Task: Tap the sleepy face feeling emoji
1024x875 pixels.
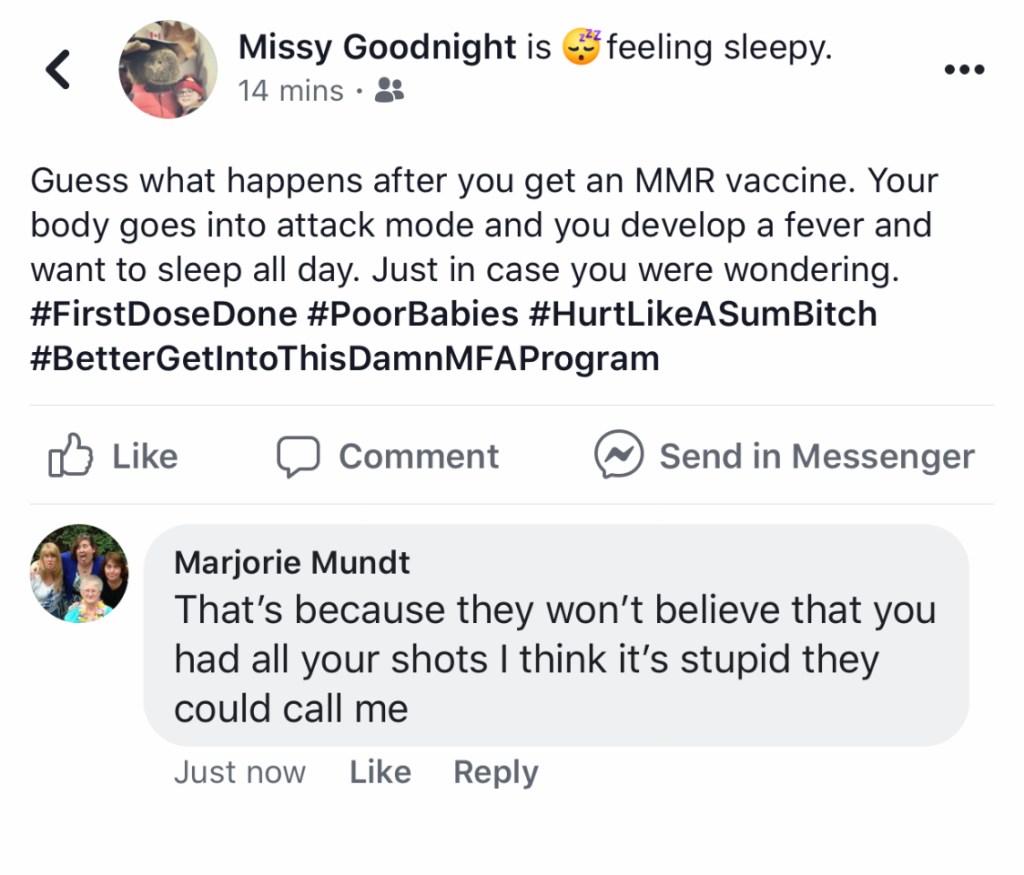Action: coord(580,47)
